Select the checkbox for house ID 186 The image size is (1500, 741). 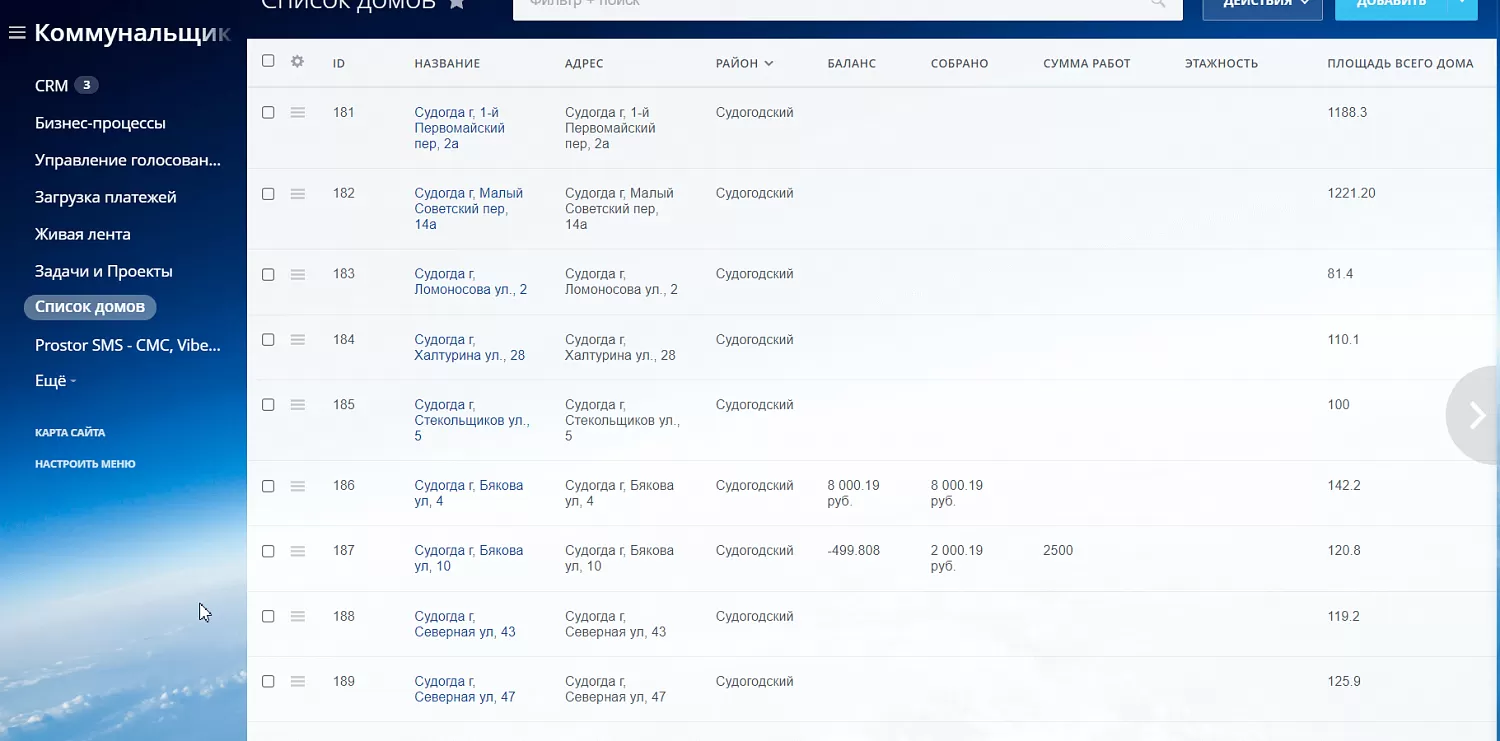pyautogui.click(x=268, y=486)
